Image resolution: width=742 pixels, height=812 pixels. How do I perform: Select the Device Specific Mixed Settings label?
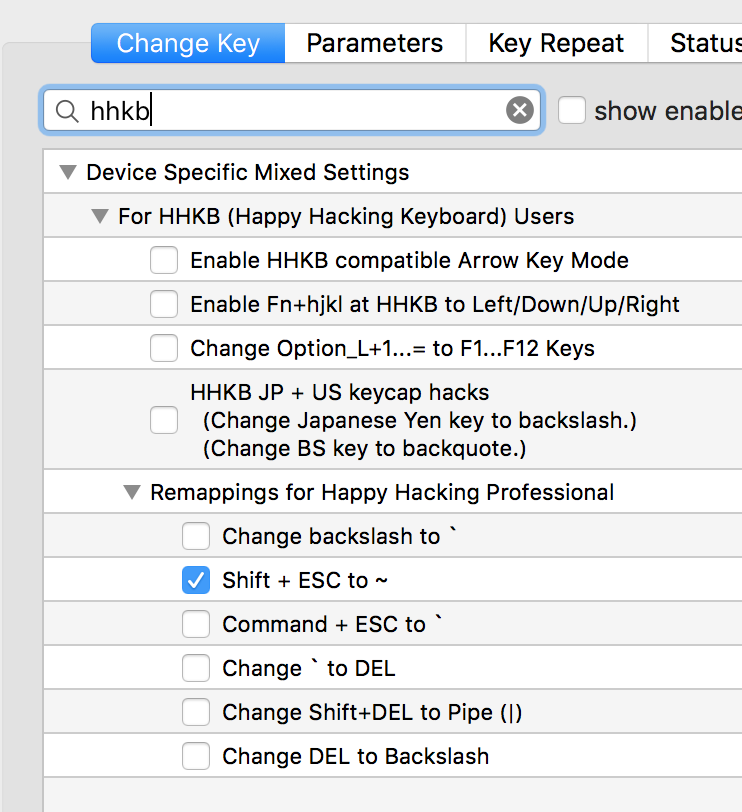(248, 172)
